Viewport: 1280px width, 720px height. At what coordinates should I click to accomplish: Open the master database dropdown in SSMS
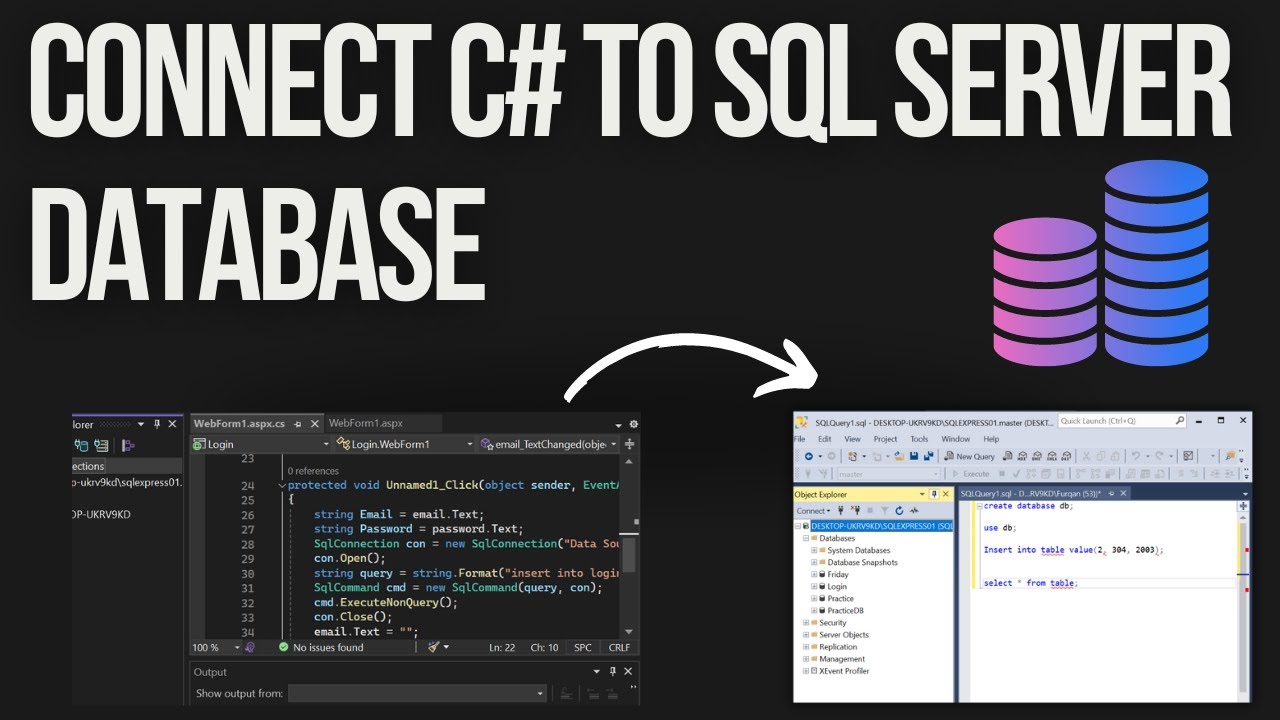[888, 474]
